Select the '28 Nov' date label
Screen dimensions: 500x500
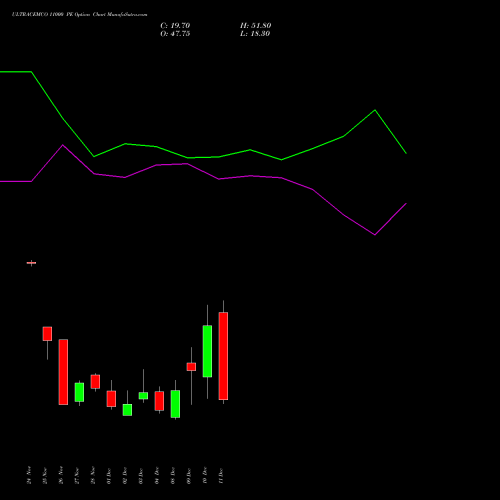tap(93, 475)
